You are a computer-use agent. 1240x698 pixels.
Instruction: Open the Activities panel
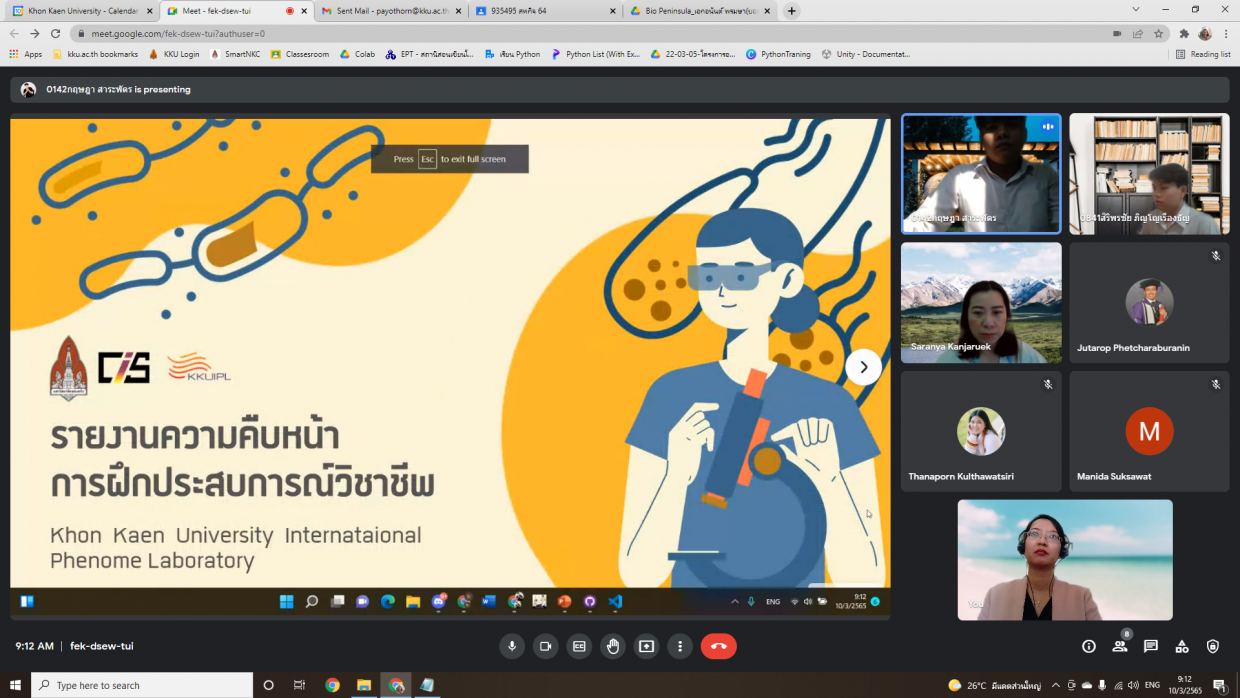pos(1182,646)
